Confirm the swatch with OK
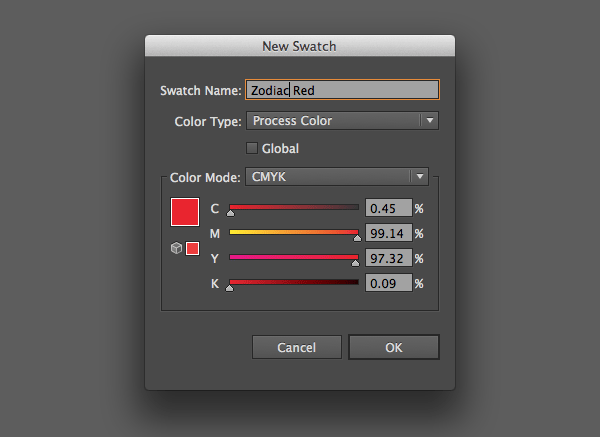 coord(393,347)
